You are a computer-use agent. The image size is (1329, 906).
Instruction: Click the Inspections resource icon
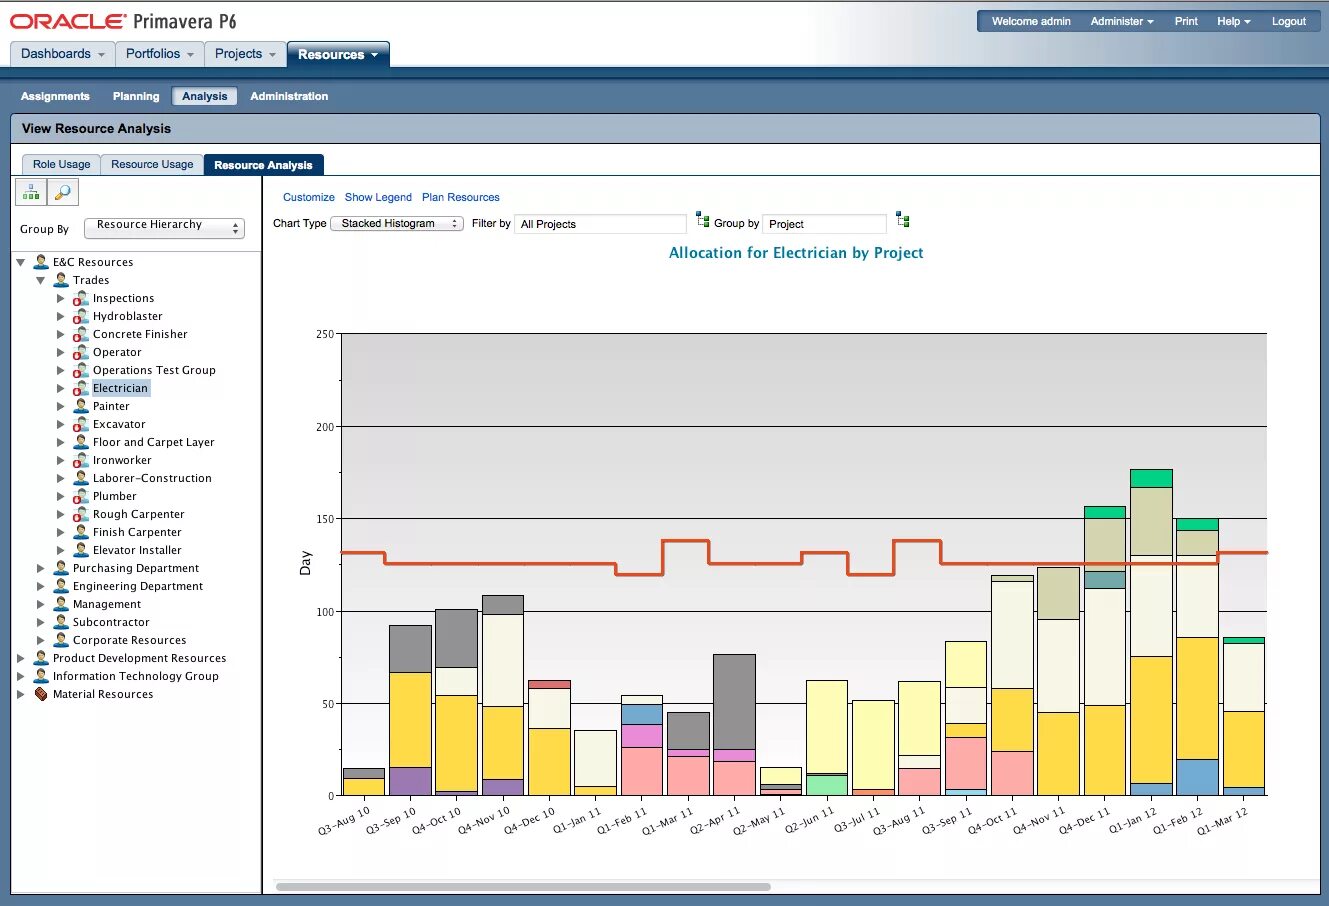(x=81, y=298)
